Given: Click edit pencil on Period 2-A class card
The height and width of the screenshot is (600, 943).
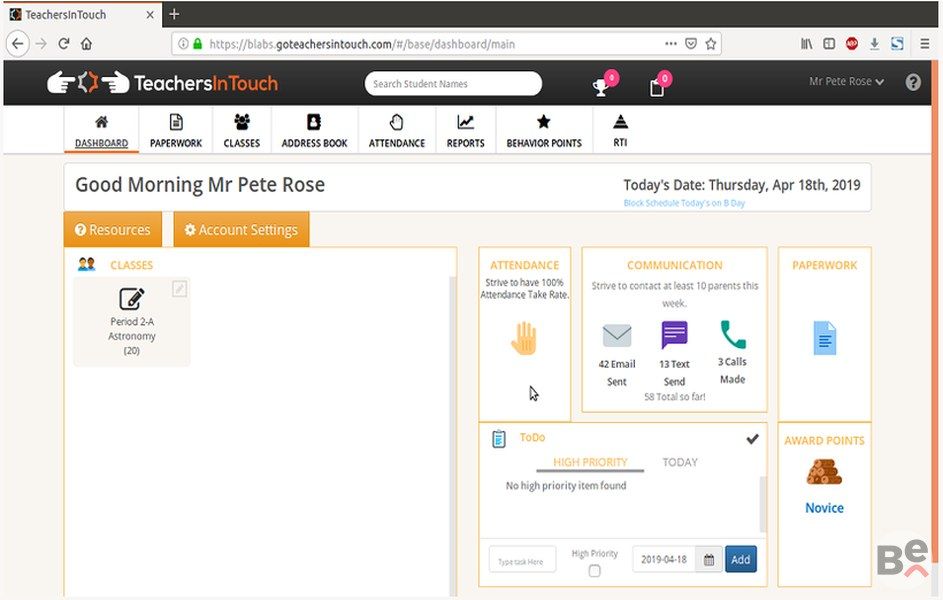Looking at the screenshot, I should 179,289.
